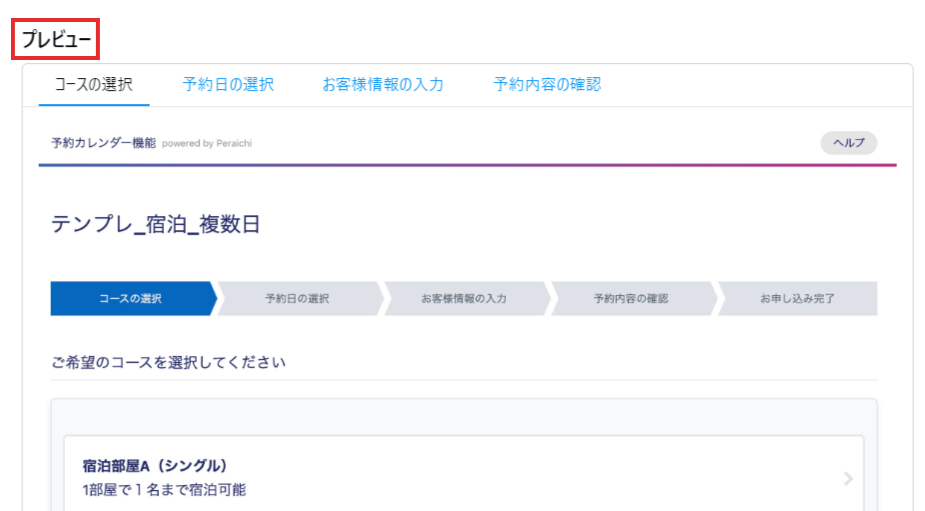Select the お客様情報の入力 tab
This screenshot has height=511, width=925.
point(383,85)
